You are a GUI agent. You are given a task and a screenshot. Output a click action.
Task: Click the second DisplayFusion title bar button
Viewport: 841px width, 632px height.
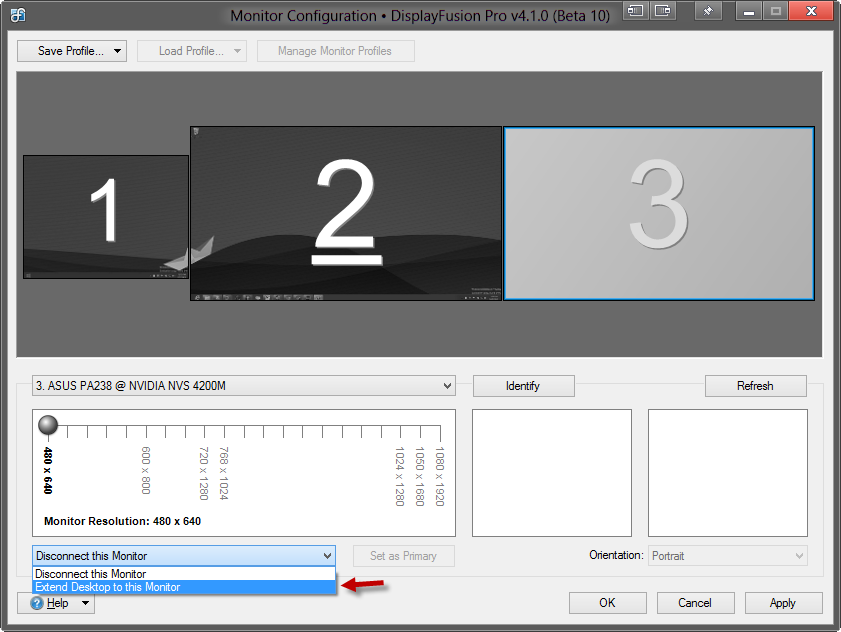[664, 12]
